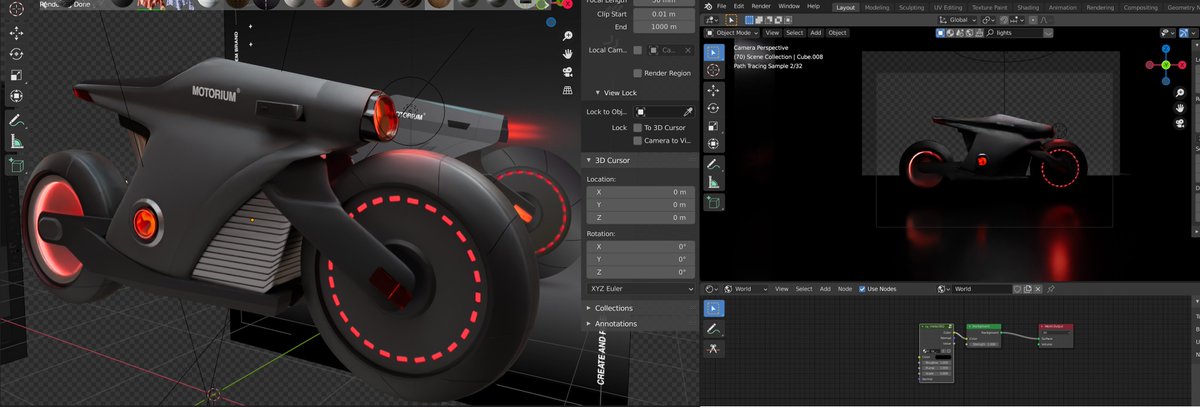Enable Lock Camera to View checkbox
The height and width of the screenshot is (407, 1200).
(637, 141)
